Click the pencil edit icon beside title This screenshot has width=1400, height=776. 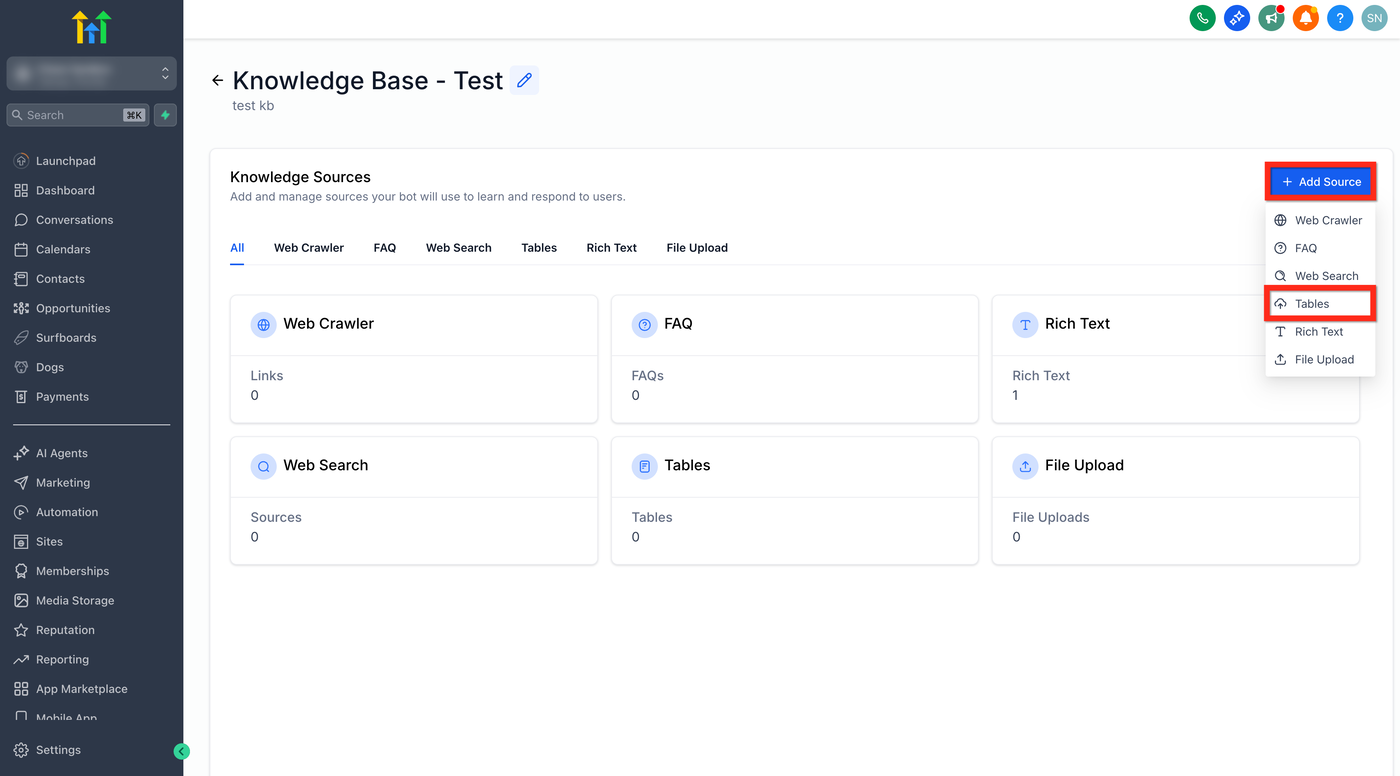point(524,80)
